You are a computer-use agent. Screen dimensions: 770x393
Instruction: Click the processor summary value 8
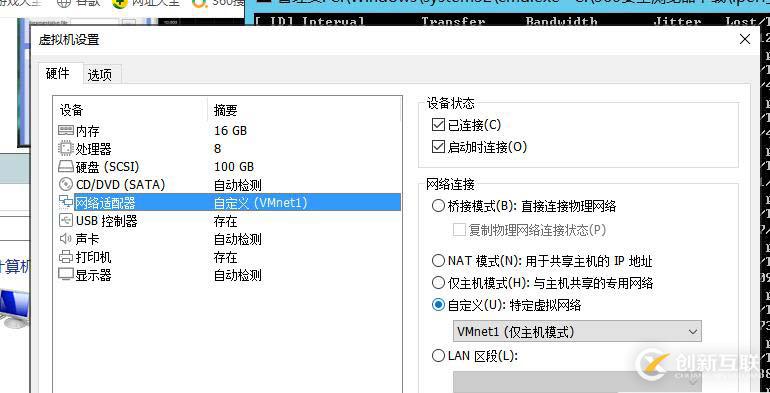coord(218,148)
